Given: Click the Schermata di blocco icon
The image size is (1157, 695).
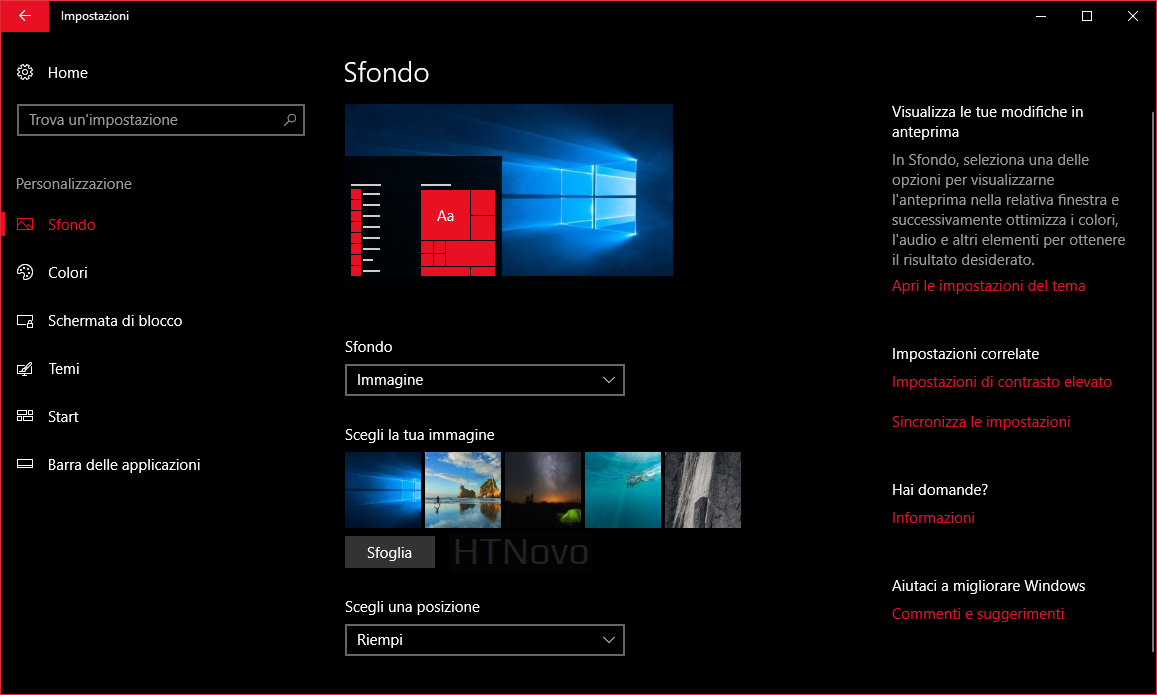Looking at the screenshot, I should (25, 321).
